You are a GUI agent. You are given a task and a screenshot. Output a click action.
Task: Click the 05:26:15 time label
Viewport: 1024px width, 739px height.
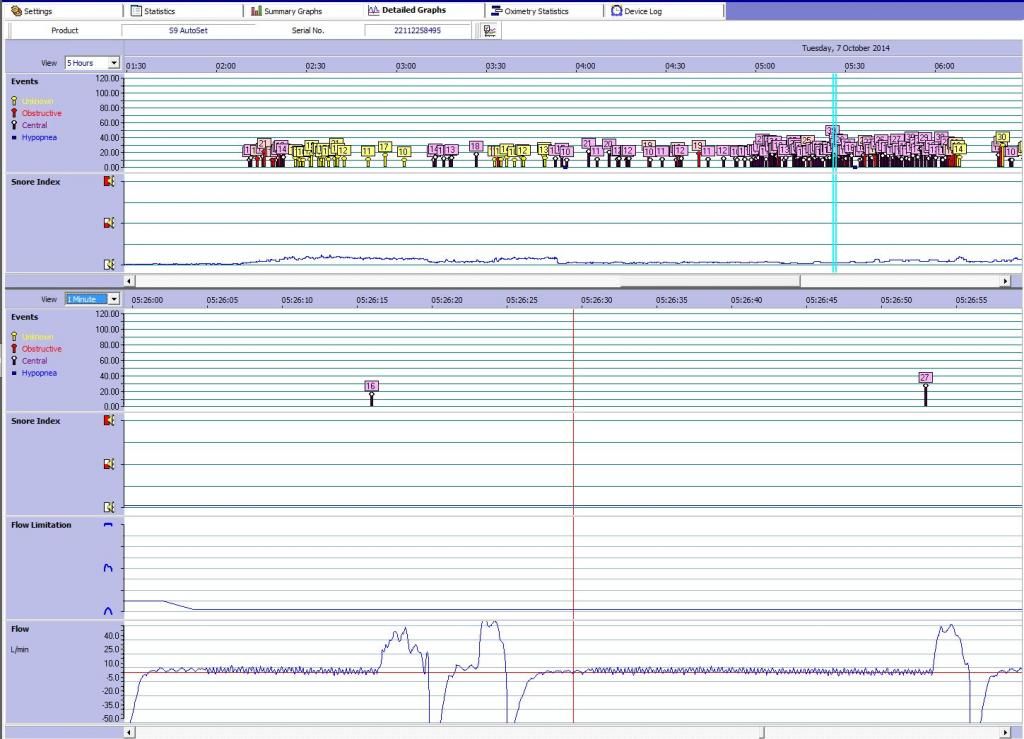[x=372, y=300]
